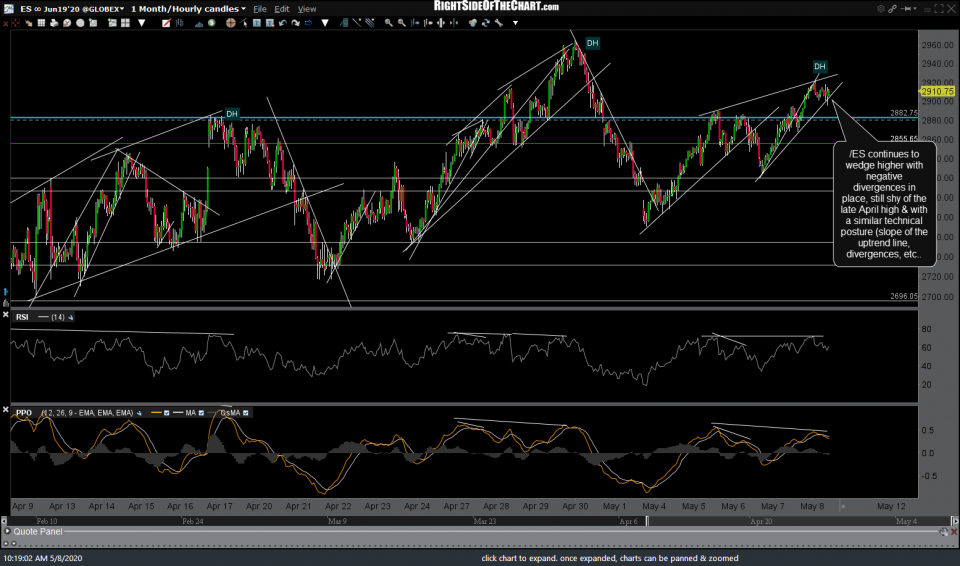
Task: Click the blue right arrow icon
Action: [308, 23]
